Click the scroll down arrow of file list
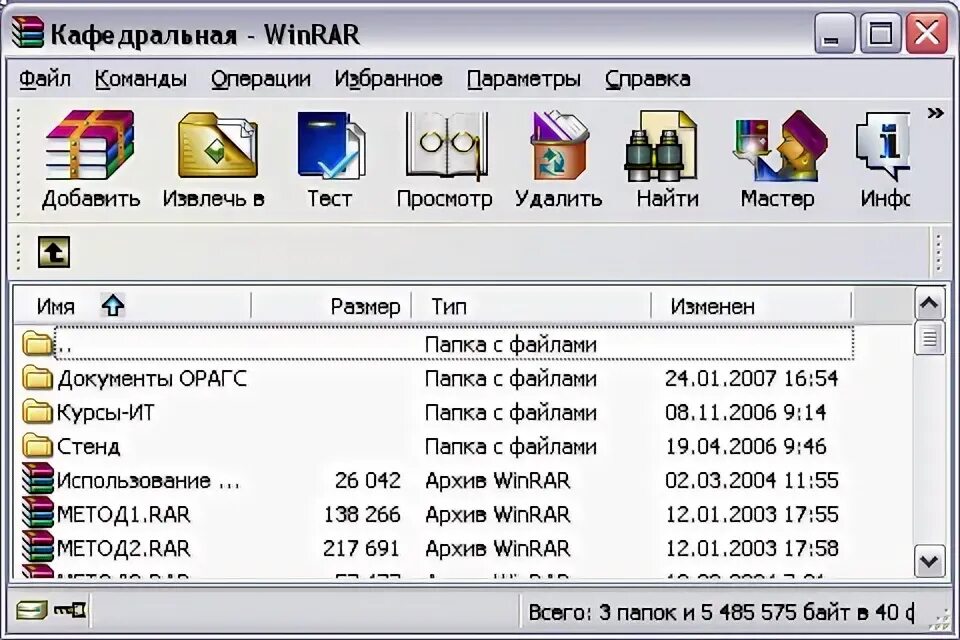960x640 pixels. pos(929,561)
